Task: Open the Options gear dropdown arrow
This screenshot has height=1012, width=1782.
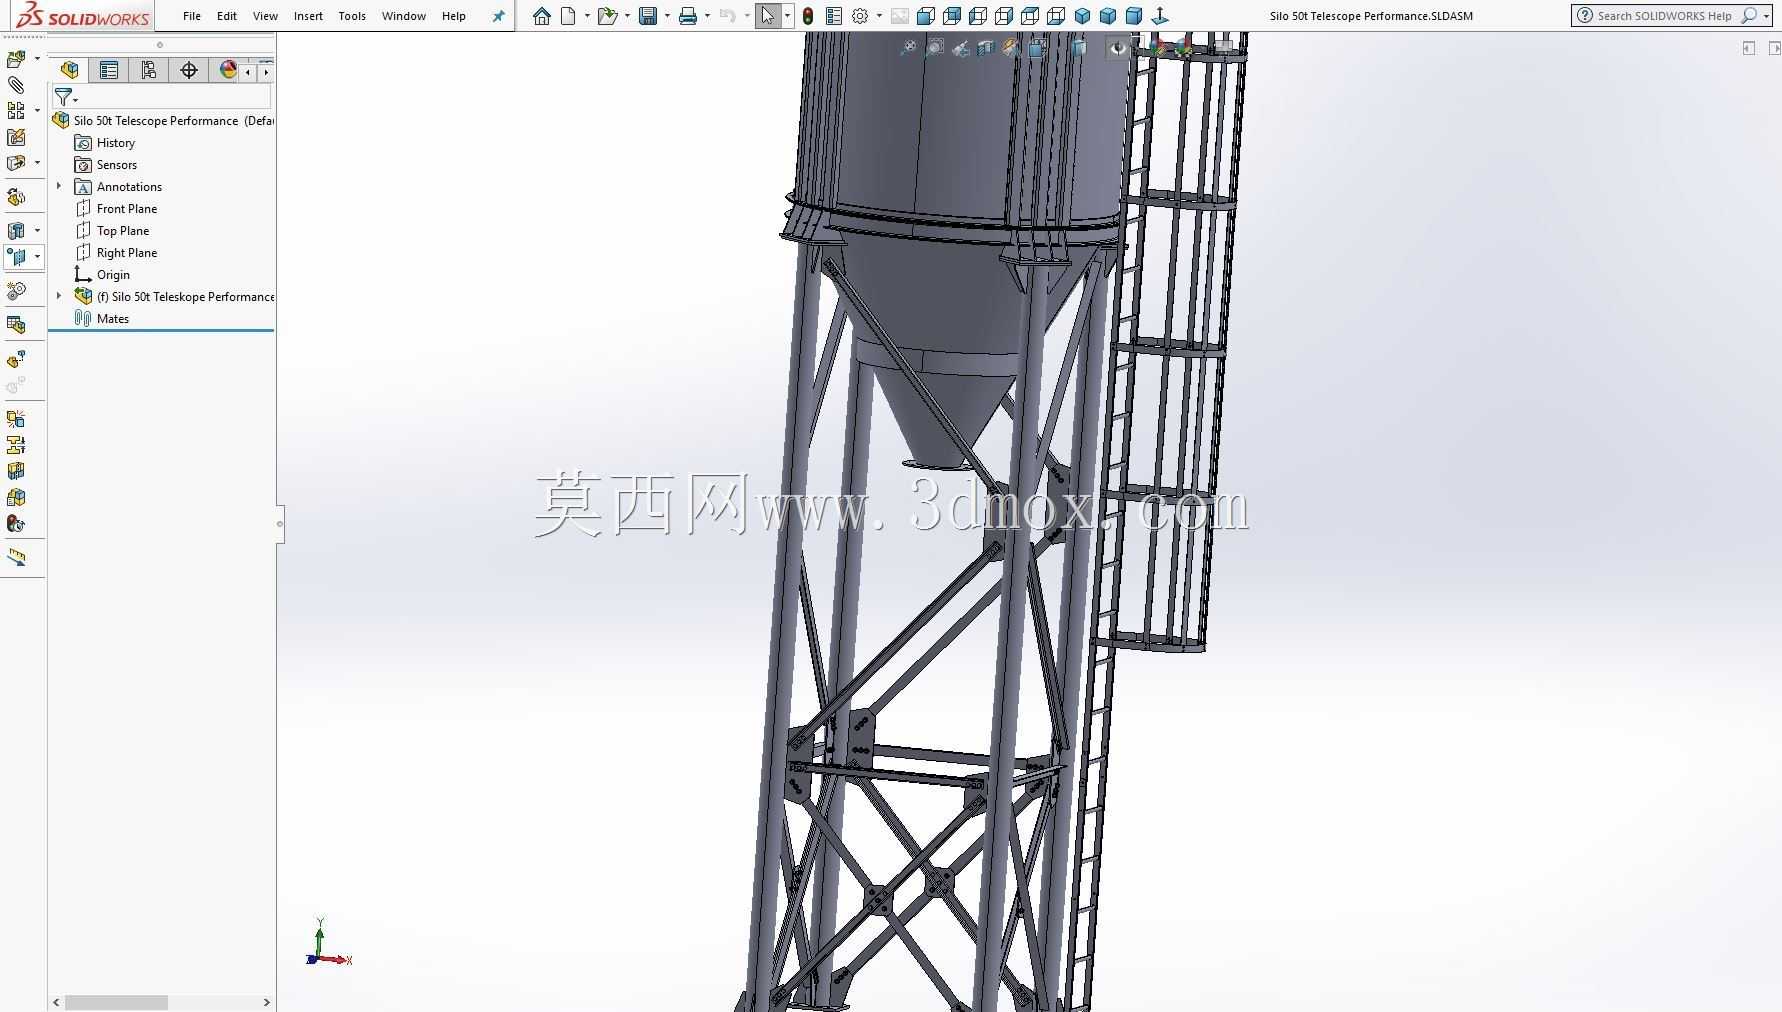Action: click(x=879, y=16)
